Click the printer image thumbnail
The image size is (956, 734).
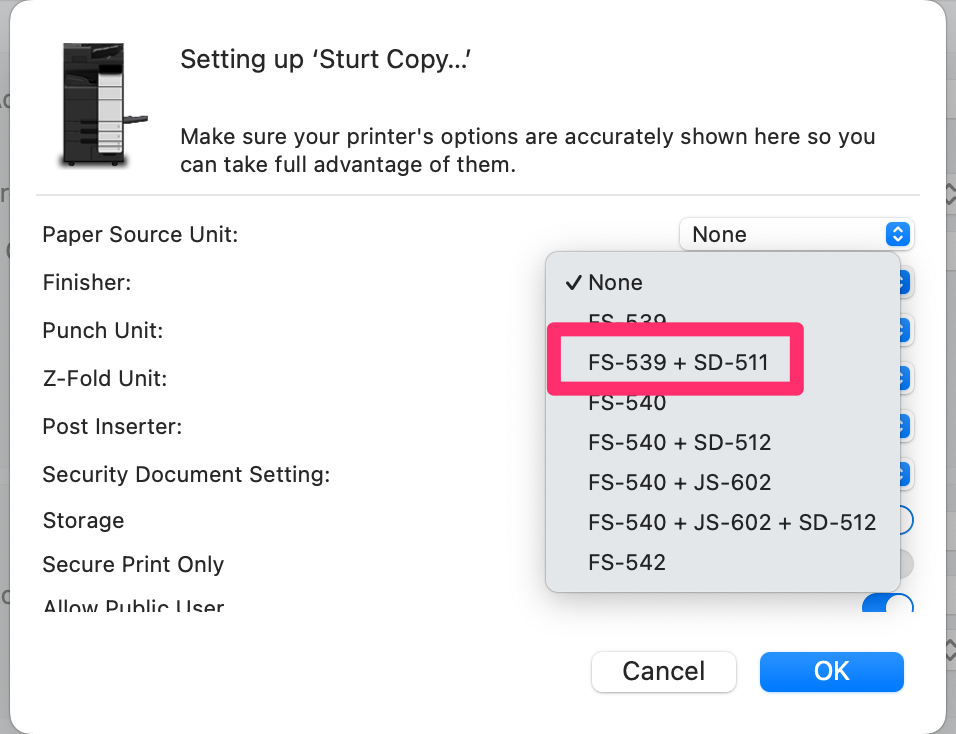point(93,105)
